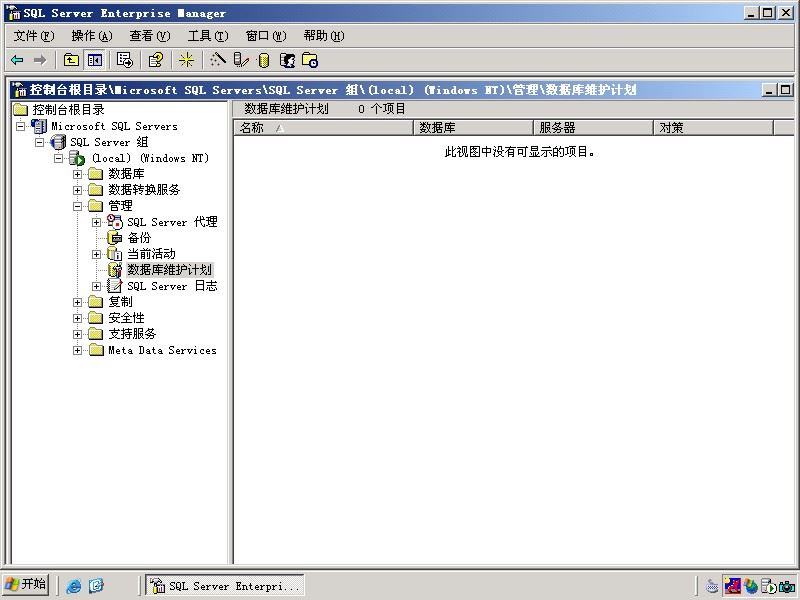Click the SQL Server 代理 agent icon
The image size is (800, 600).
115,221
